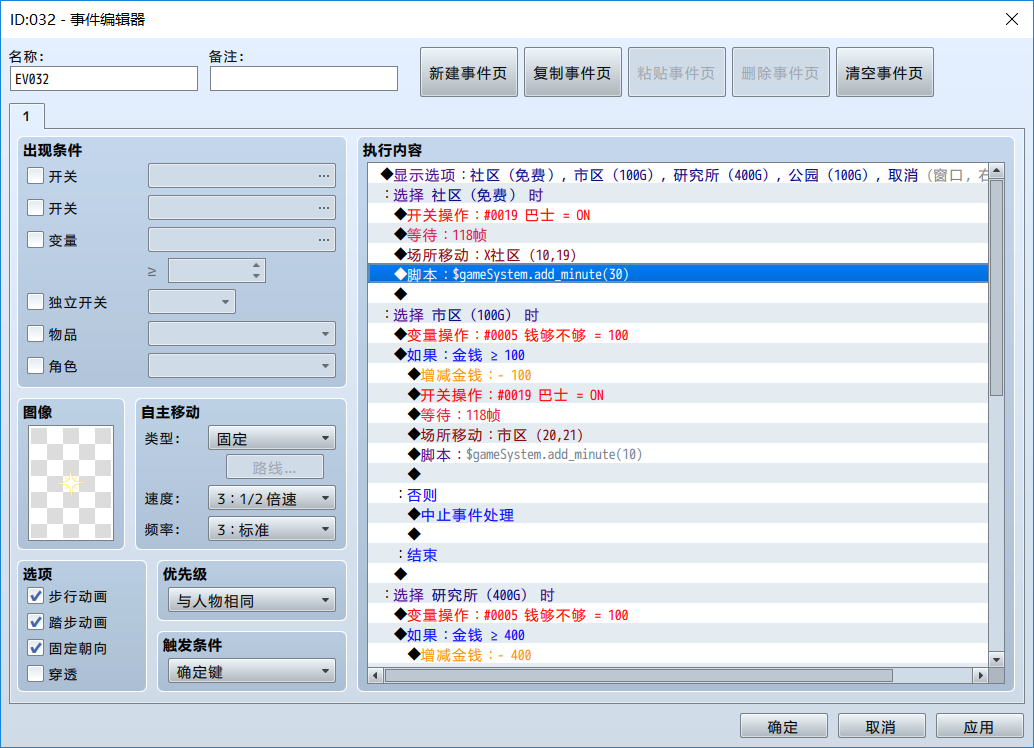1034x748 pixels.
Task: Click the horizontal scrollbar thumb in 执行内容
Action: click(x=638, y=675)
